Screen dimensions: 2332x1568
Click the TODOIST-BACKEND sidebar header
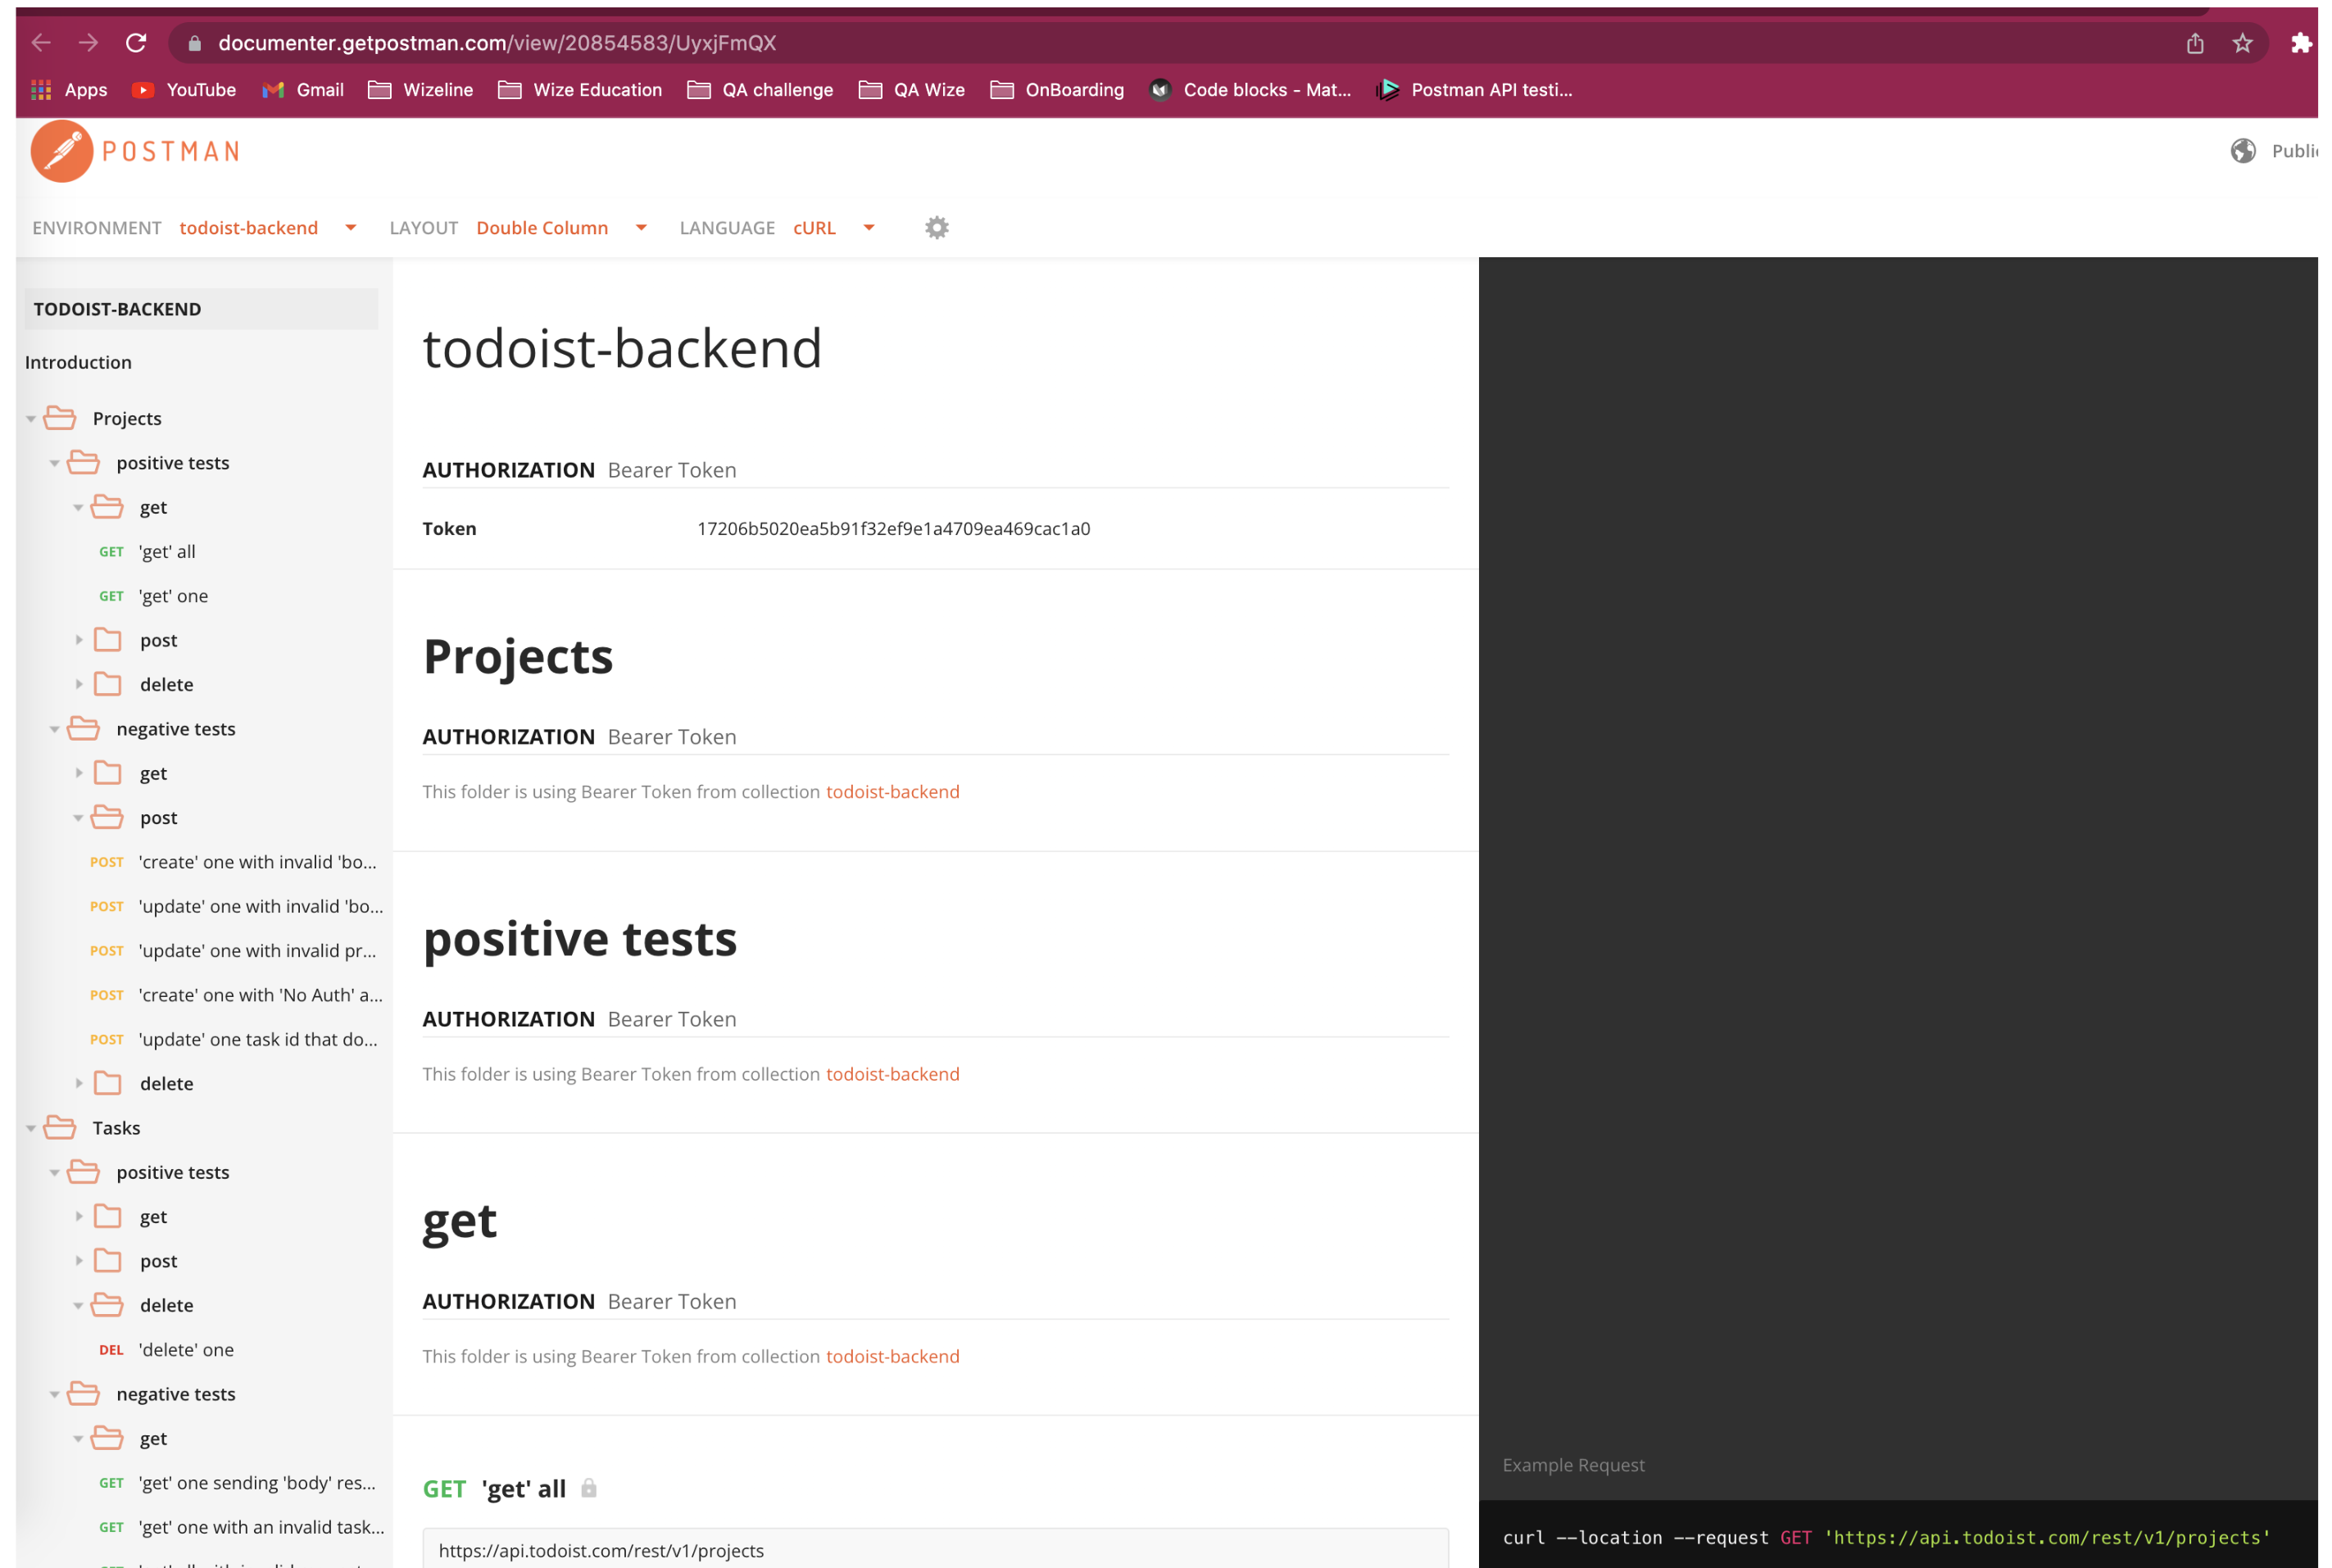[x=116, y=308]
